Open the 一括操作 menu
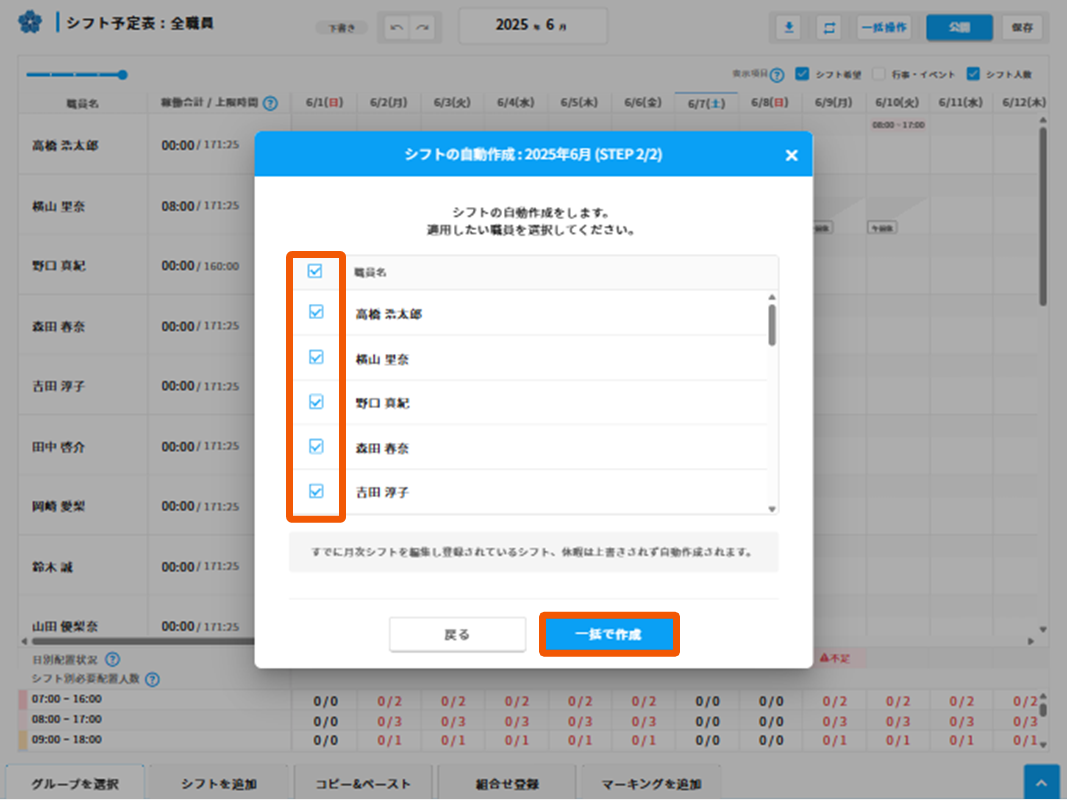The width and height of the screenshot is (1067, 800). (x=883, y=28)
